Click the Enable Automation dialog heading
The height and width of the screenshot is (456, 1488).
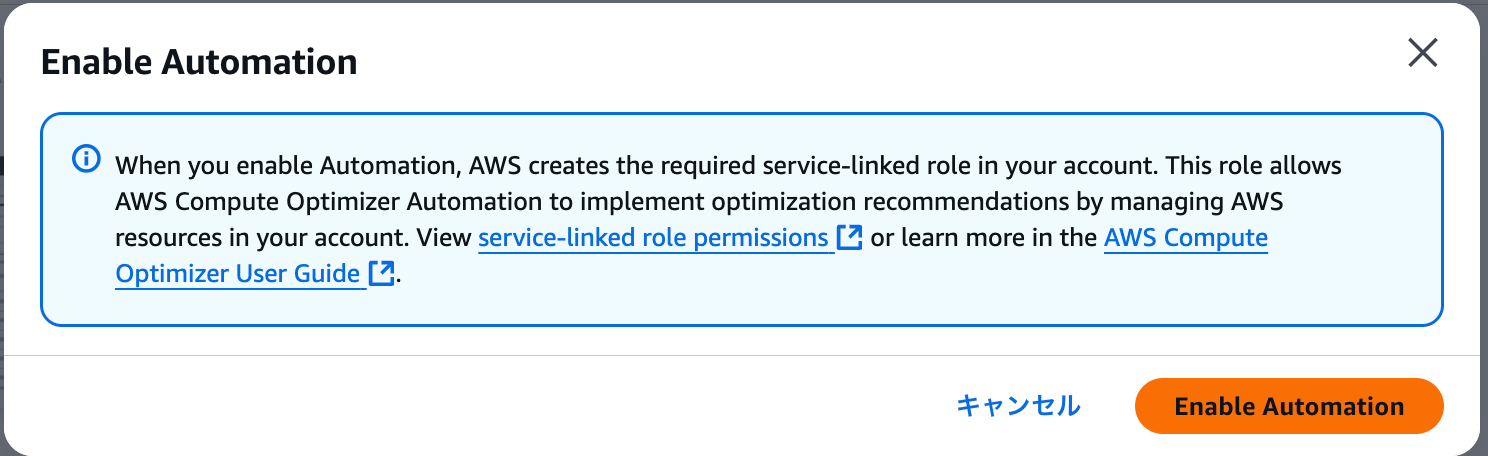coord(199,62)
